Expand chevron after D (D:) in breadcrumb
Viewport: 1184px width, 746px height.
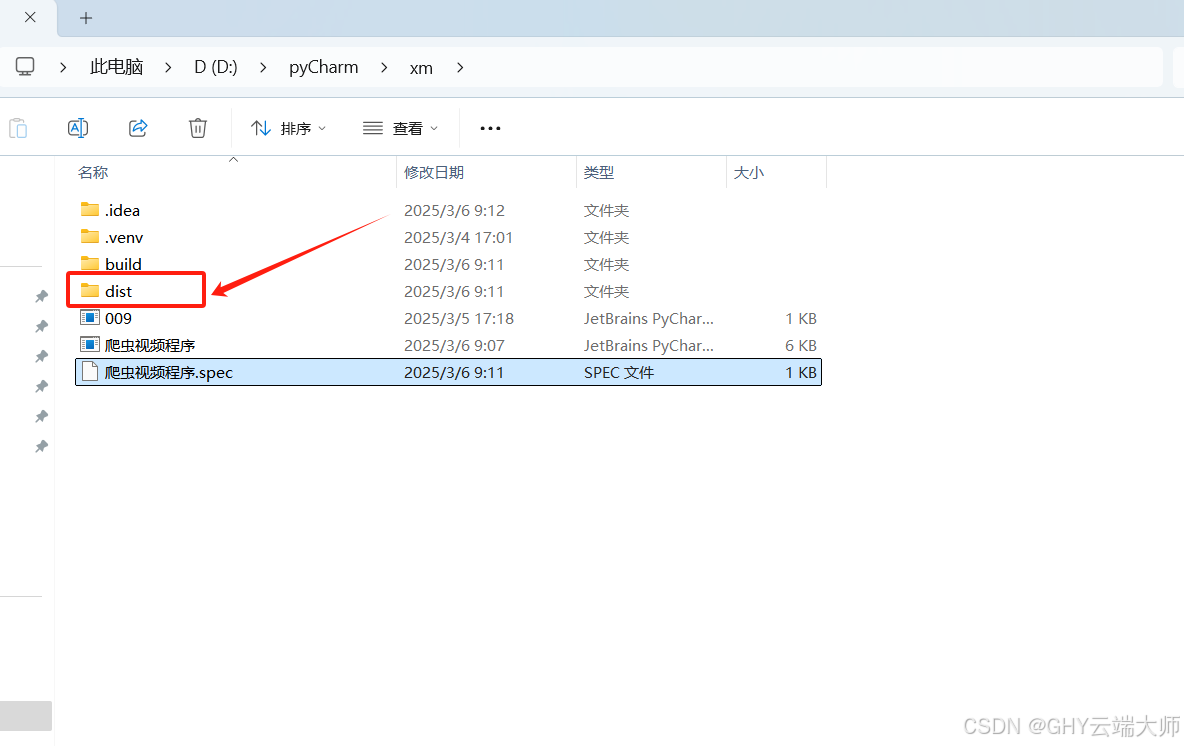point(263,68)
